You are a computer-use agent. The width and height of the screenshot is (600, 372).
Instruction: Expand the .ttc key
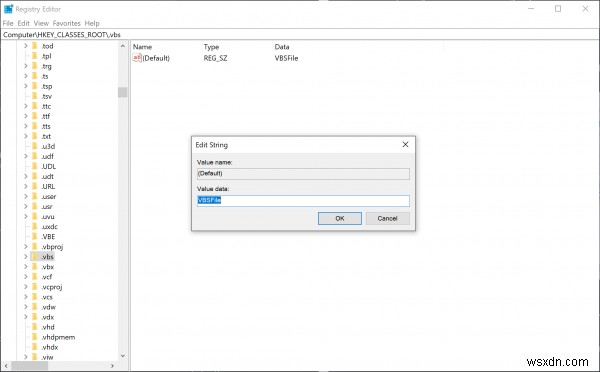pos(26,106)
